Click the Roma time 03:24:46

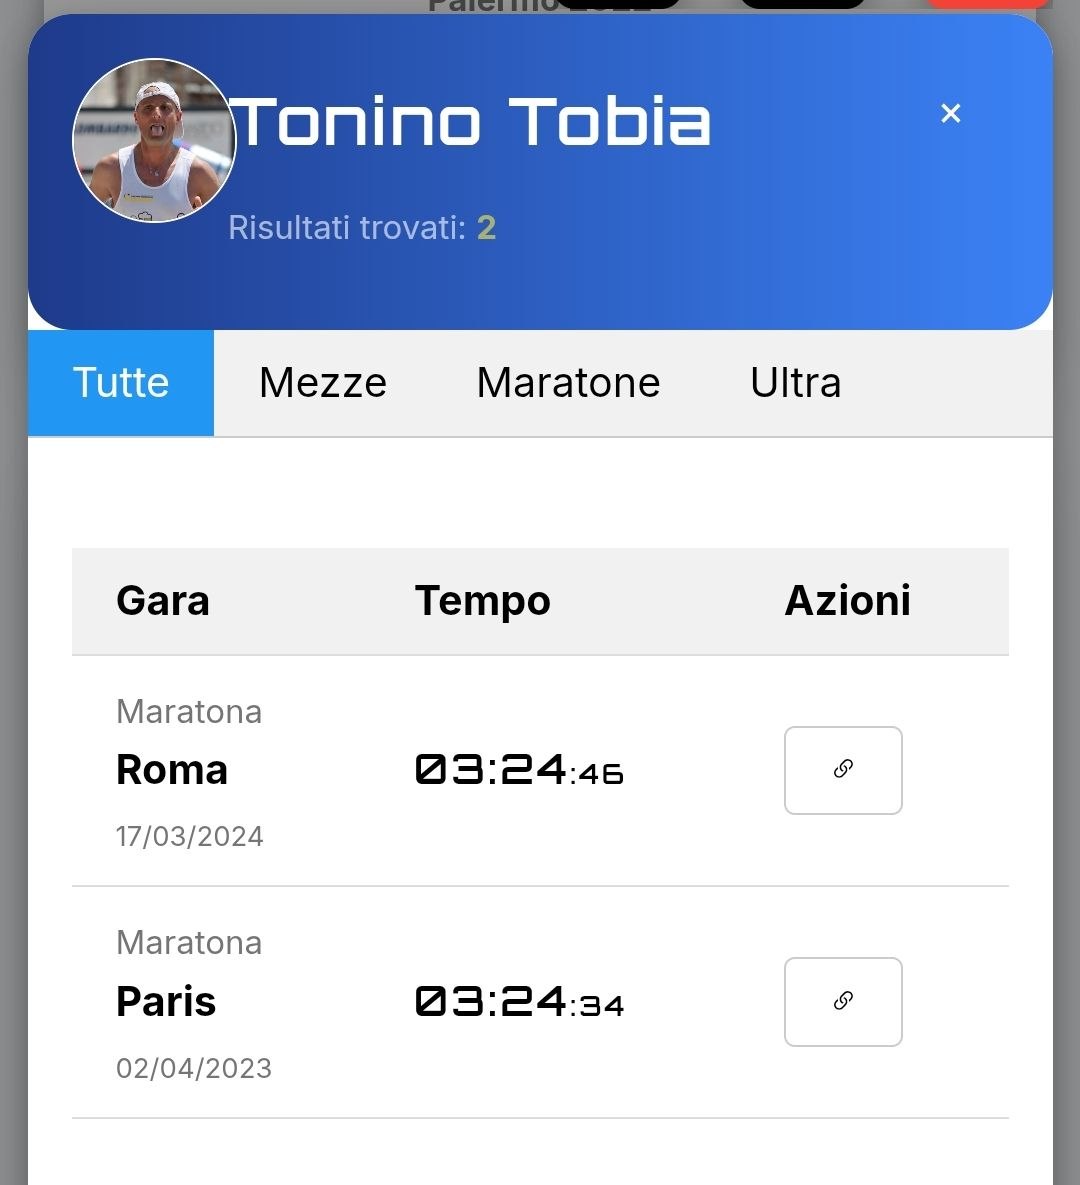click(x=519, y=770)
